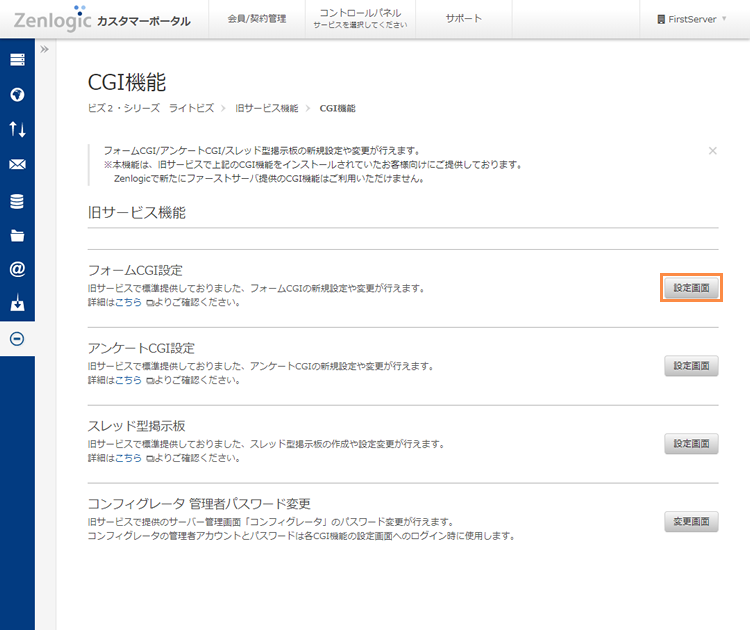Open the mail envelope icon in the sidebar
Screen dimensions: 750x630
[x=17, y=165]
